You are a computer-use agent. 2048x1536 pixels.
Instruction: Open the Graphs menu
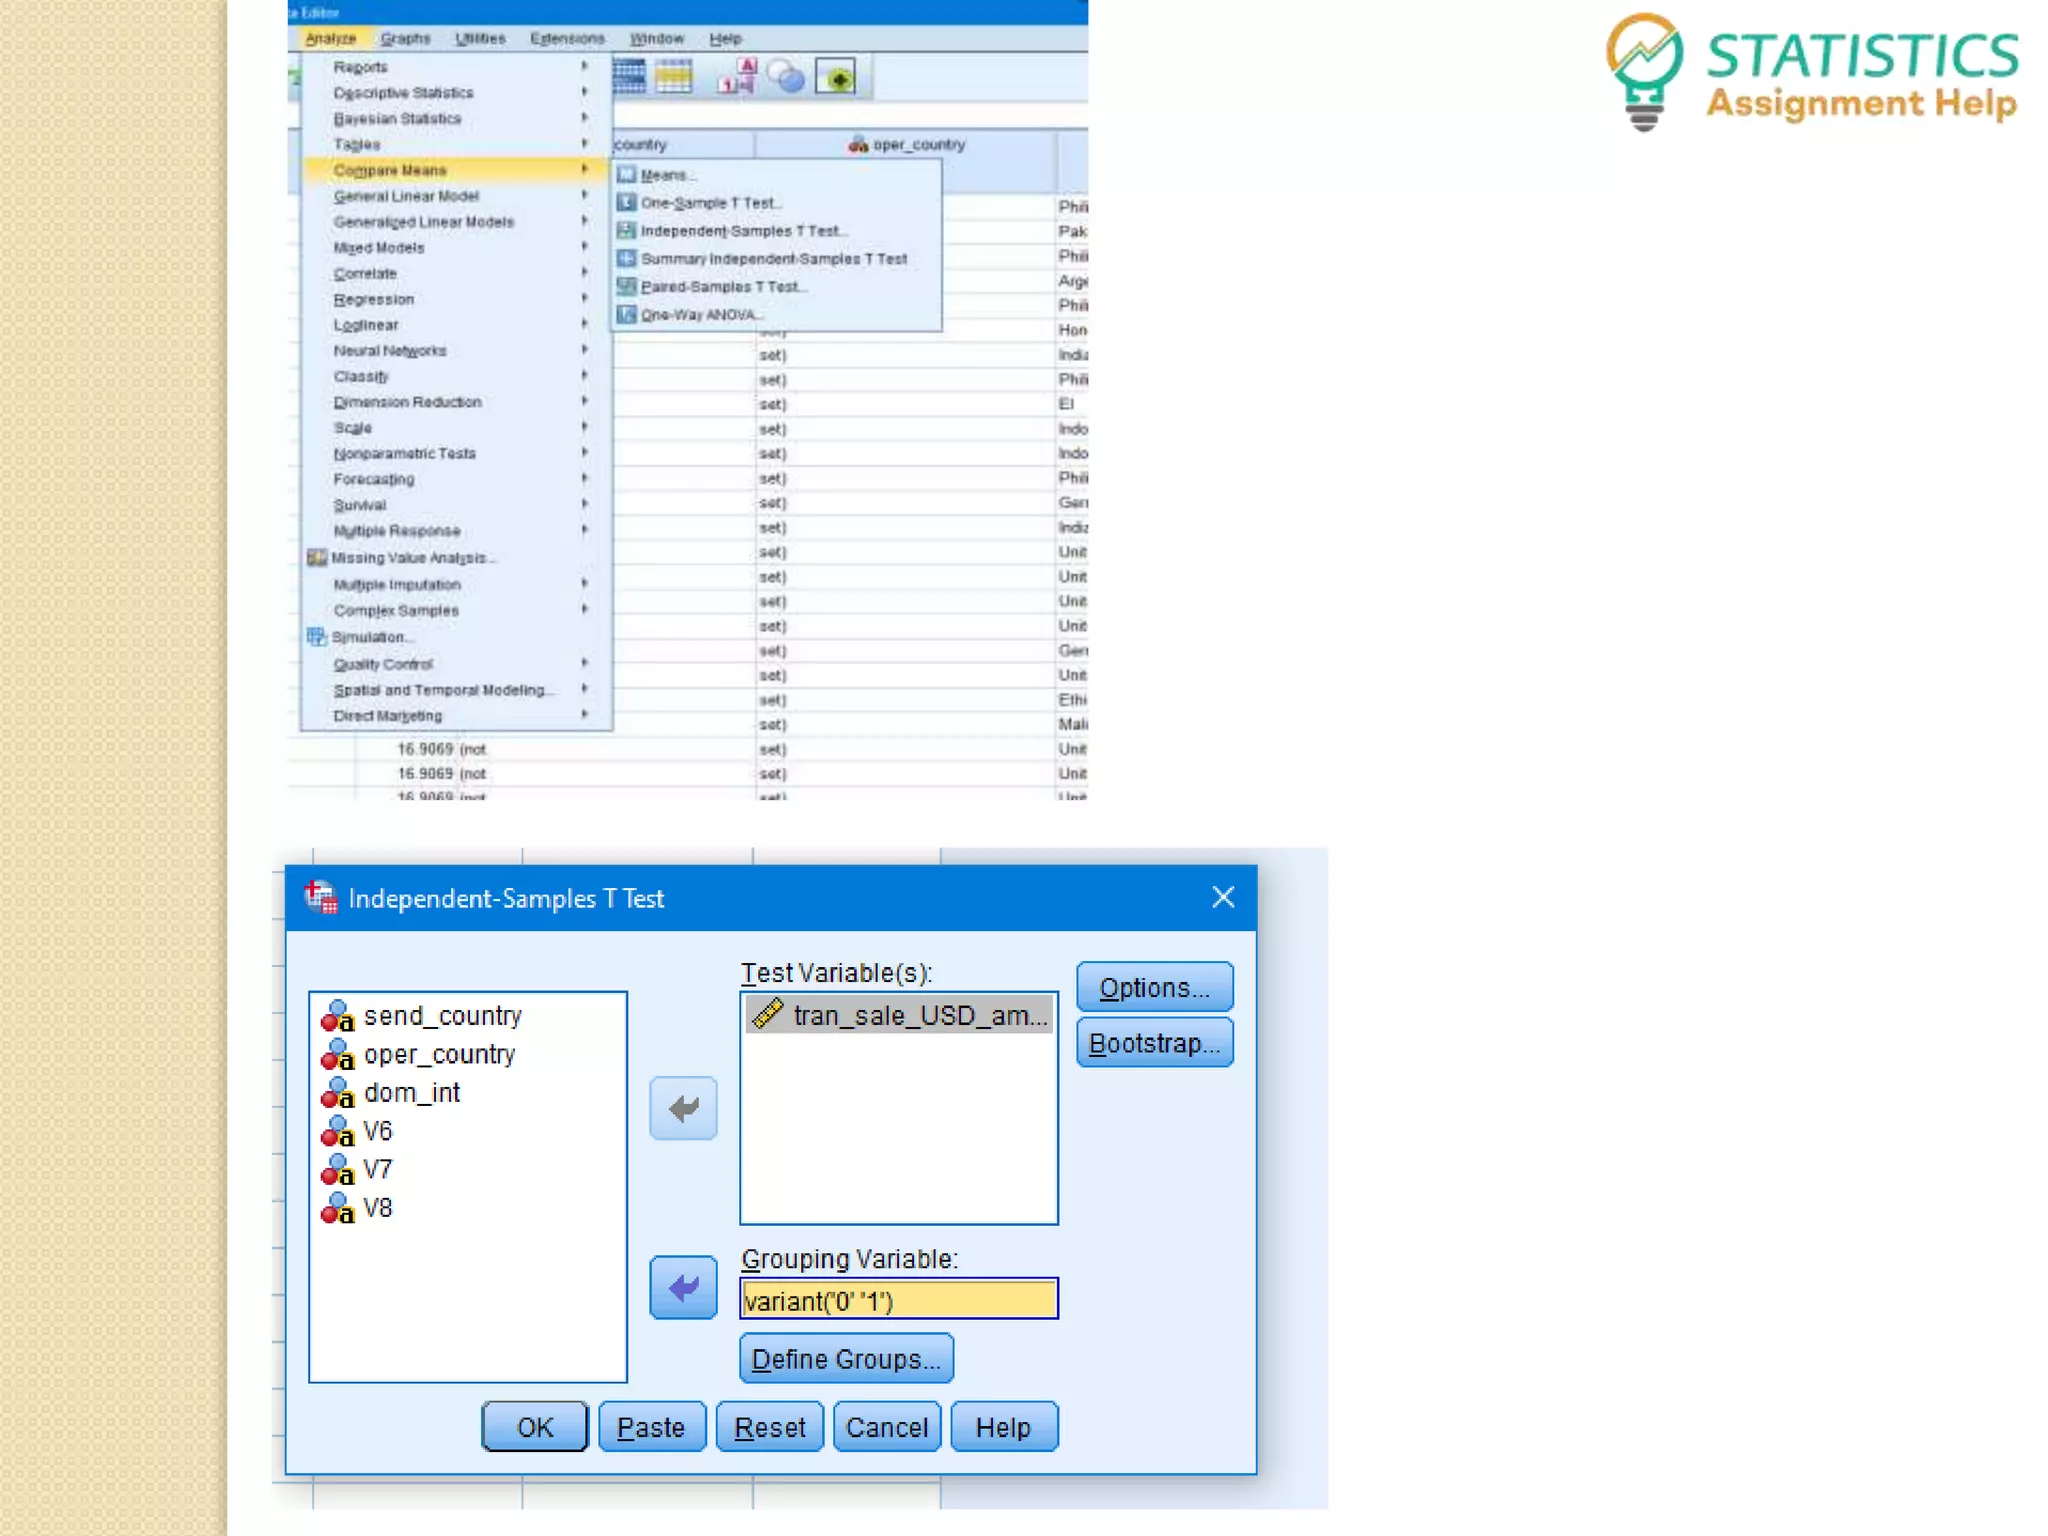point(405,39)
